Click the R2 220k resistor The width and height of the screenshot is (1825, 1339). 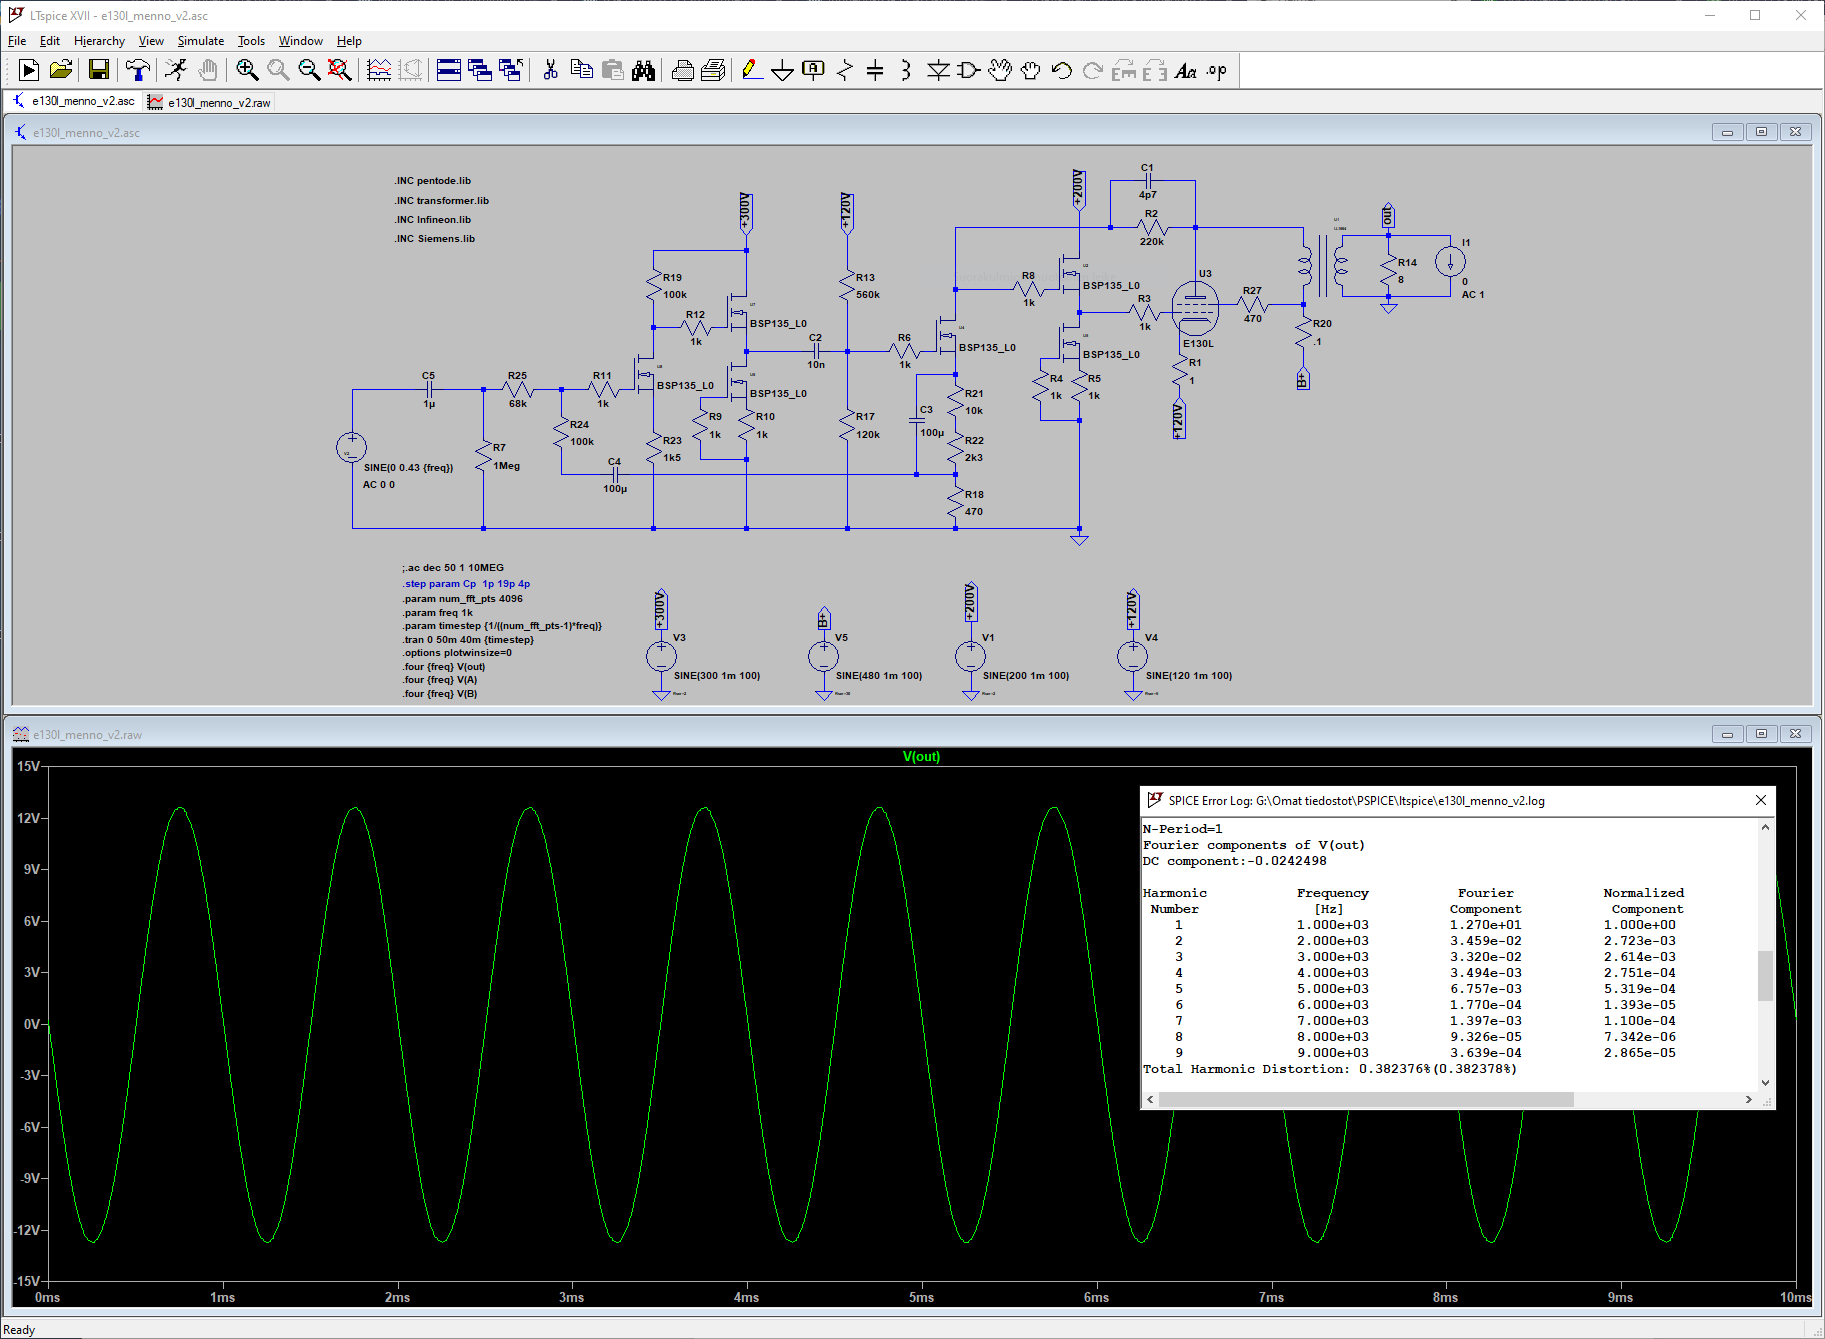pos(1152,228)
